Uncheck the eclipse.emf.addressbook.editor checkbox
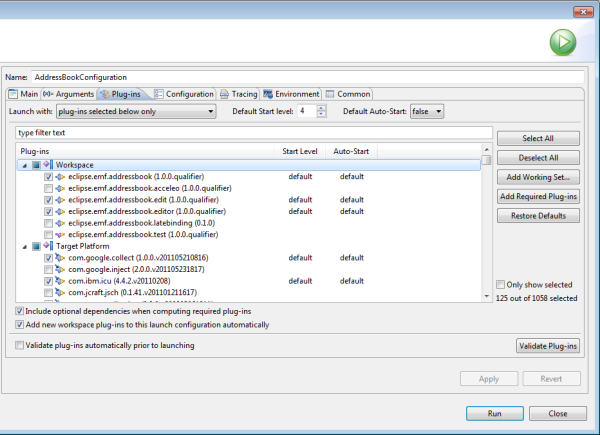Image resolution: width=600 pixels, height=435 pixels. click(48, 211)
